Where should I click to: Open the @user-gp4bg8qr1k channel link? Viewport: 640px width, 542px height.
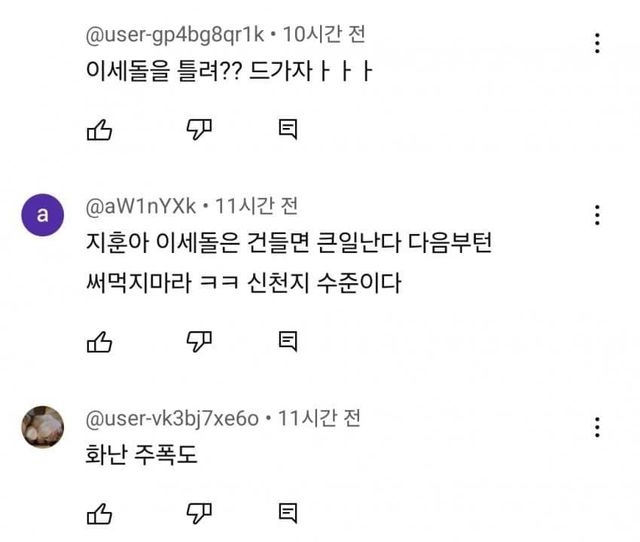click(174, 35)
